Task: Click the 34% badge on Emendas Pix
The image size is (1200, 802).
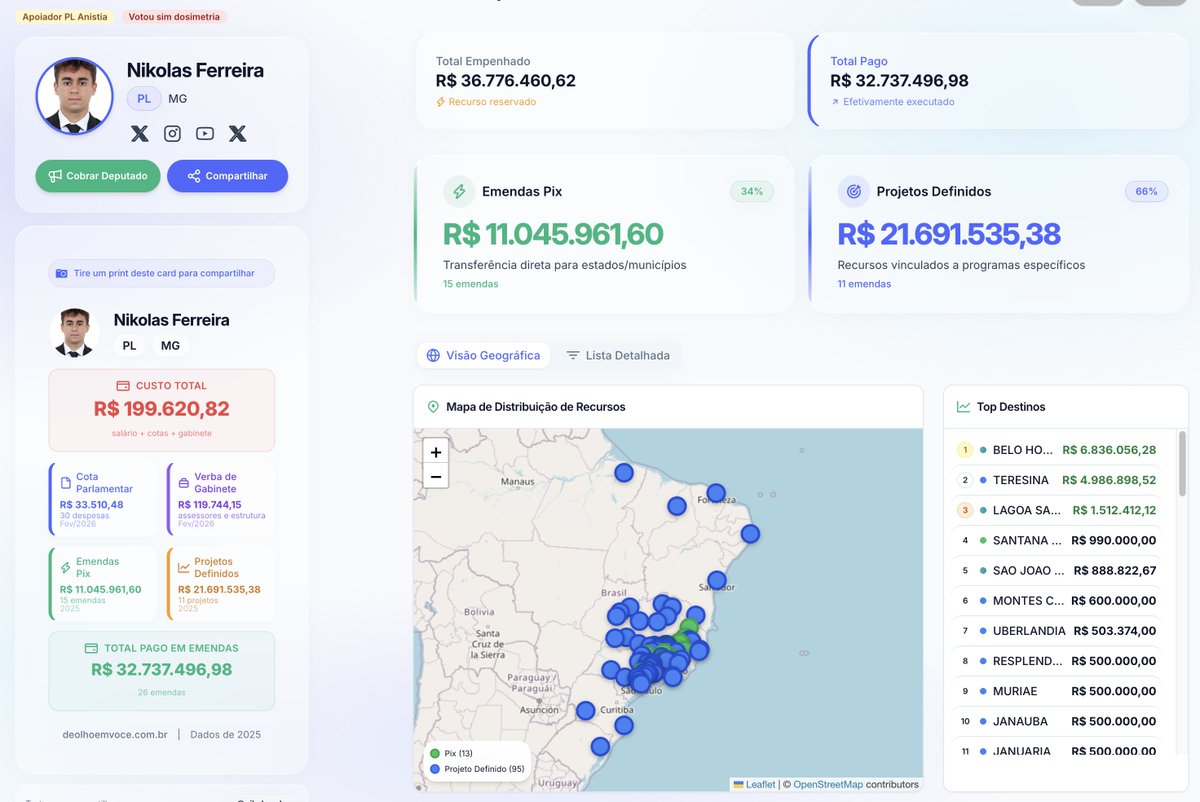Action: 752,191
